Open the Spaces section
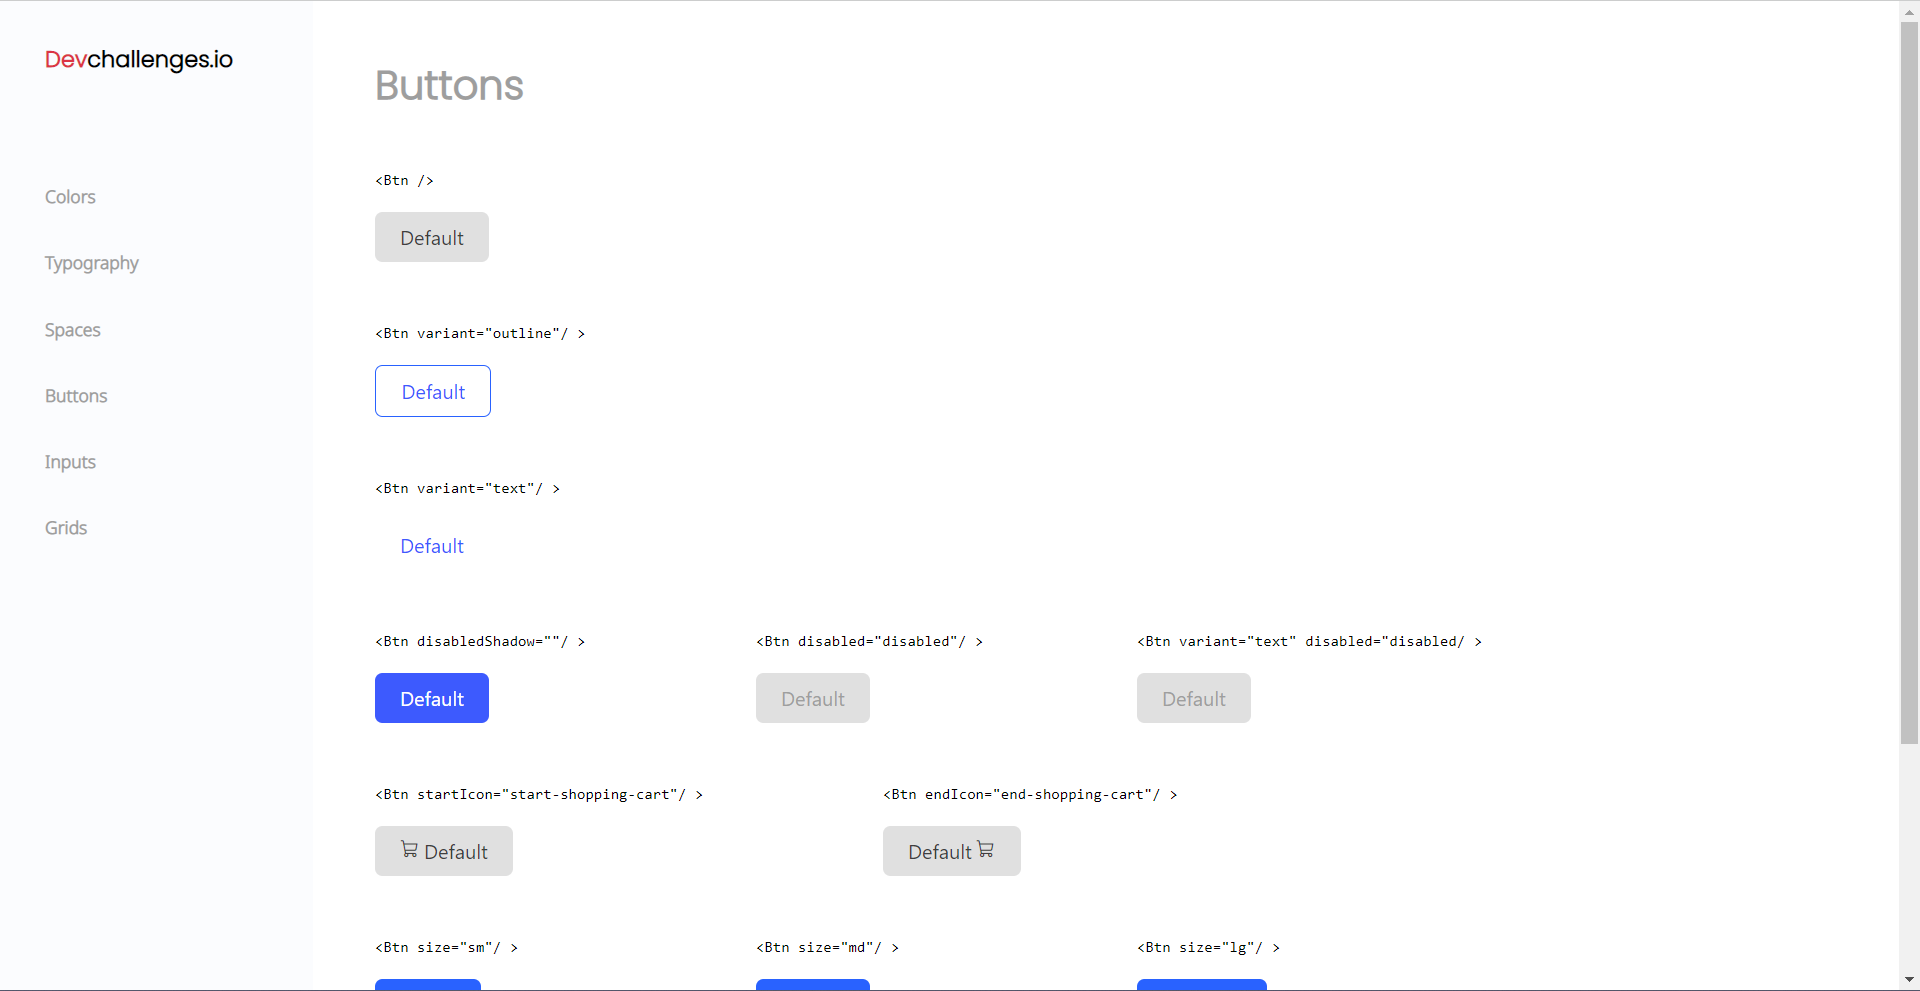 (x=72, y=330)
